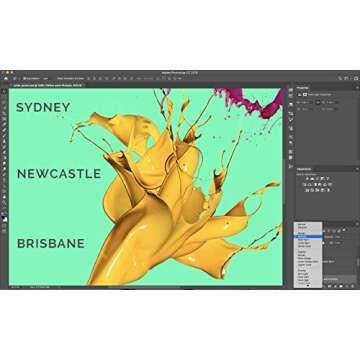
Task: Add a Channel Mixer adjustment
Action: [326, 184]
